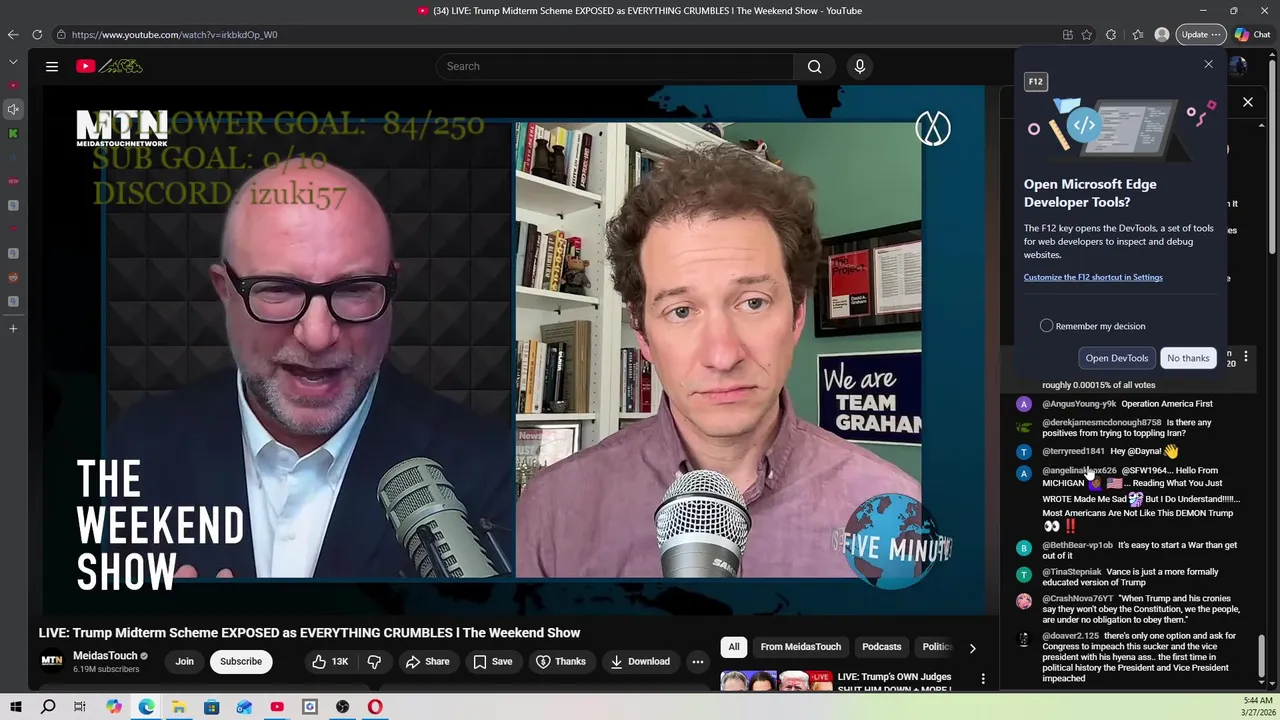Viewport: 1280px width, 720px height.
Task: Open Copilot Chat in the toolbar
Action: pos(1253,34)
